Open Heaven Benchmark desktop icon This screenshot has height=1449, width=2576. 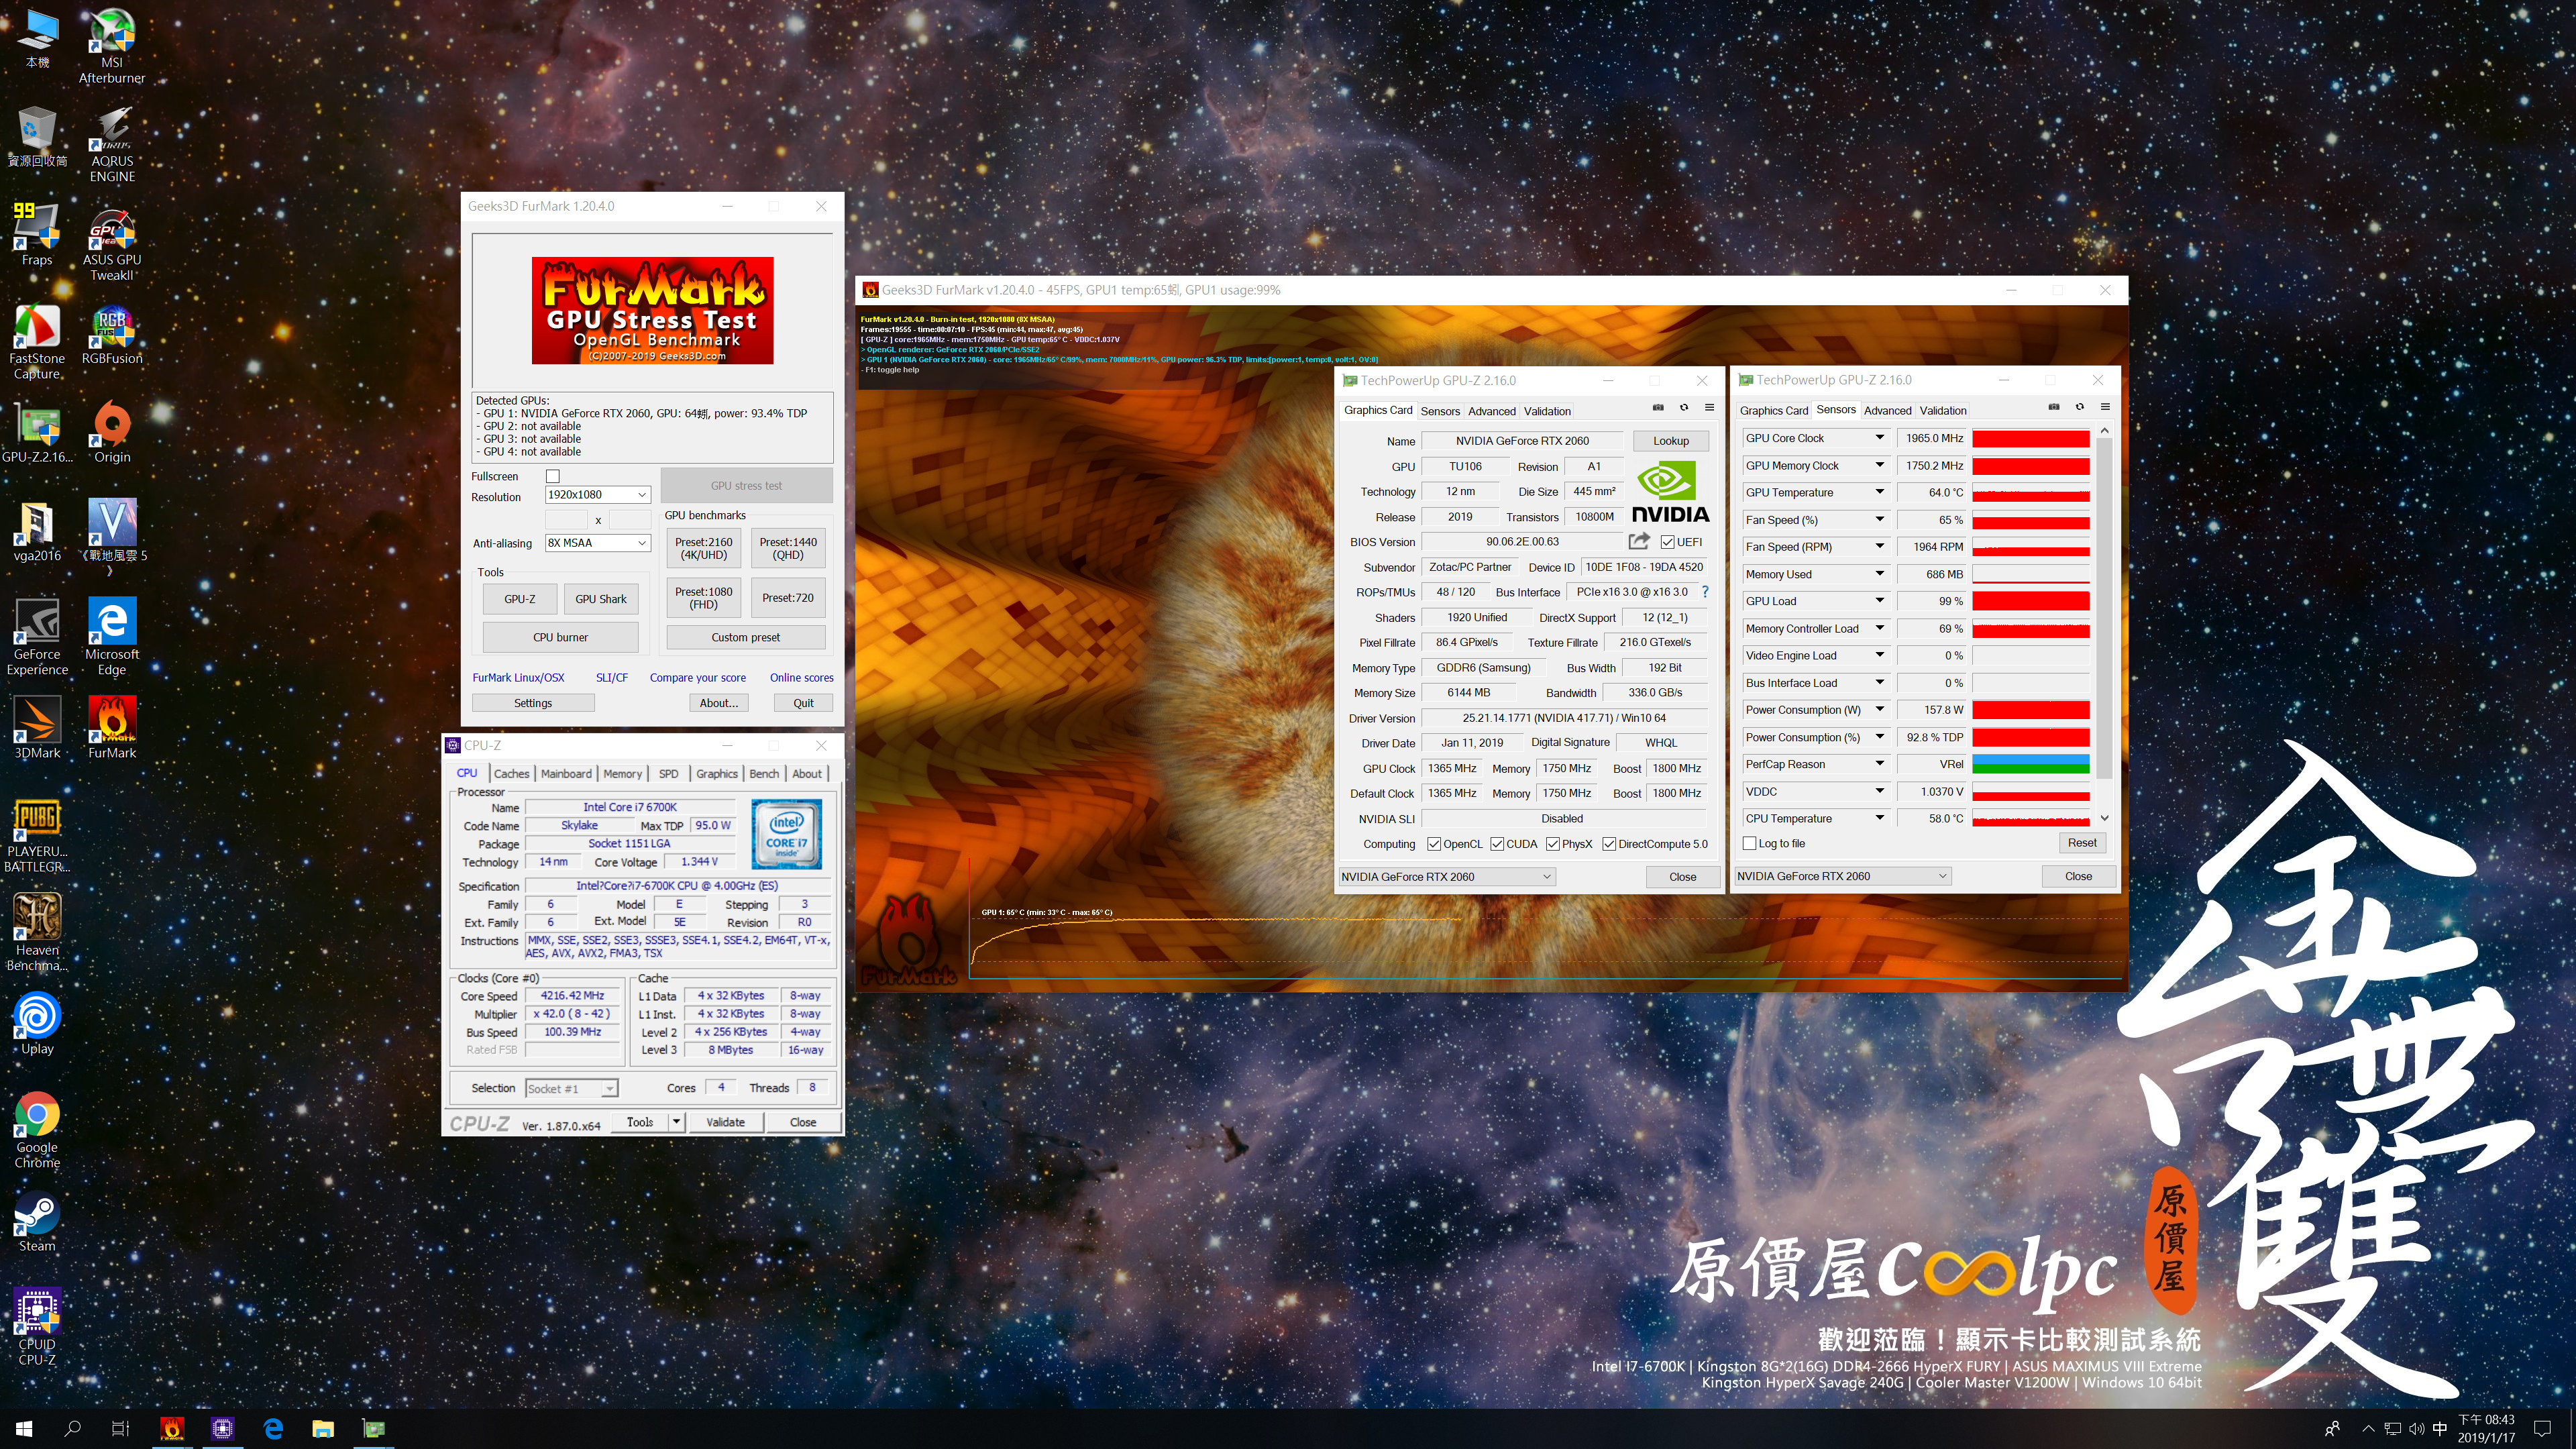click(37, 933)
